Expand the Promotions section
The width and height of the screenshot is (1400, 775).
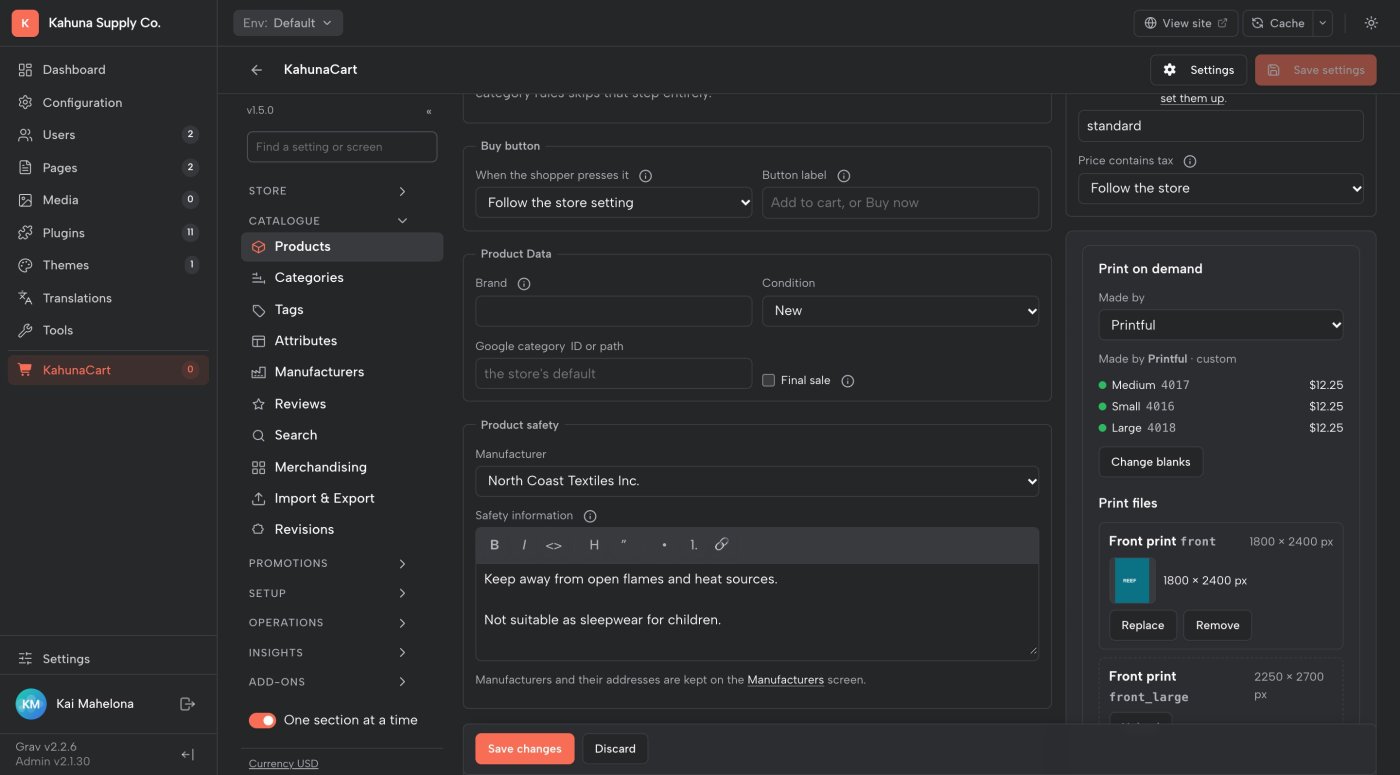(329, 564)
